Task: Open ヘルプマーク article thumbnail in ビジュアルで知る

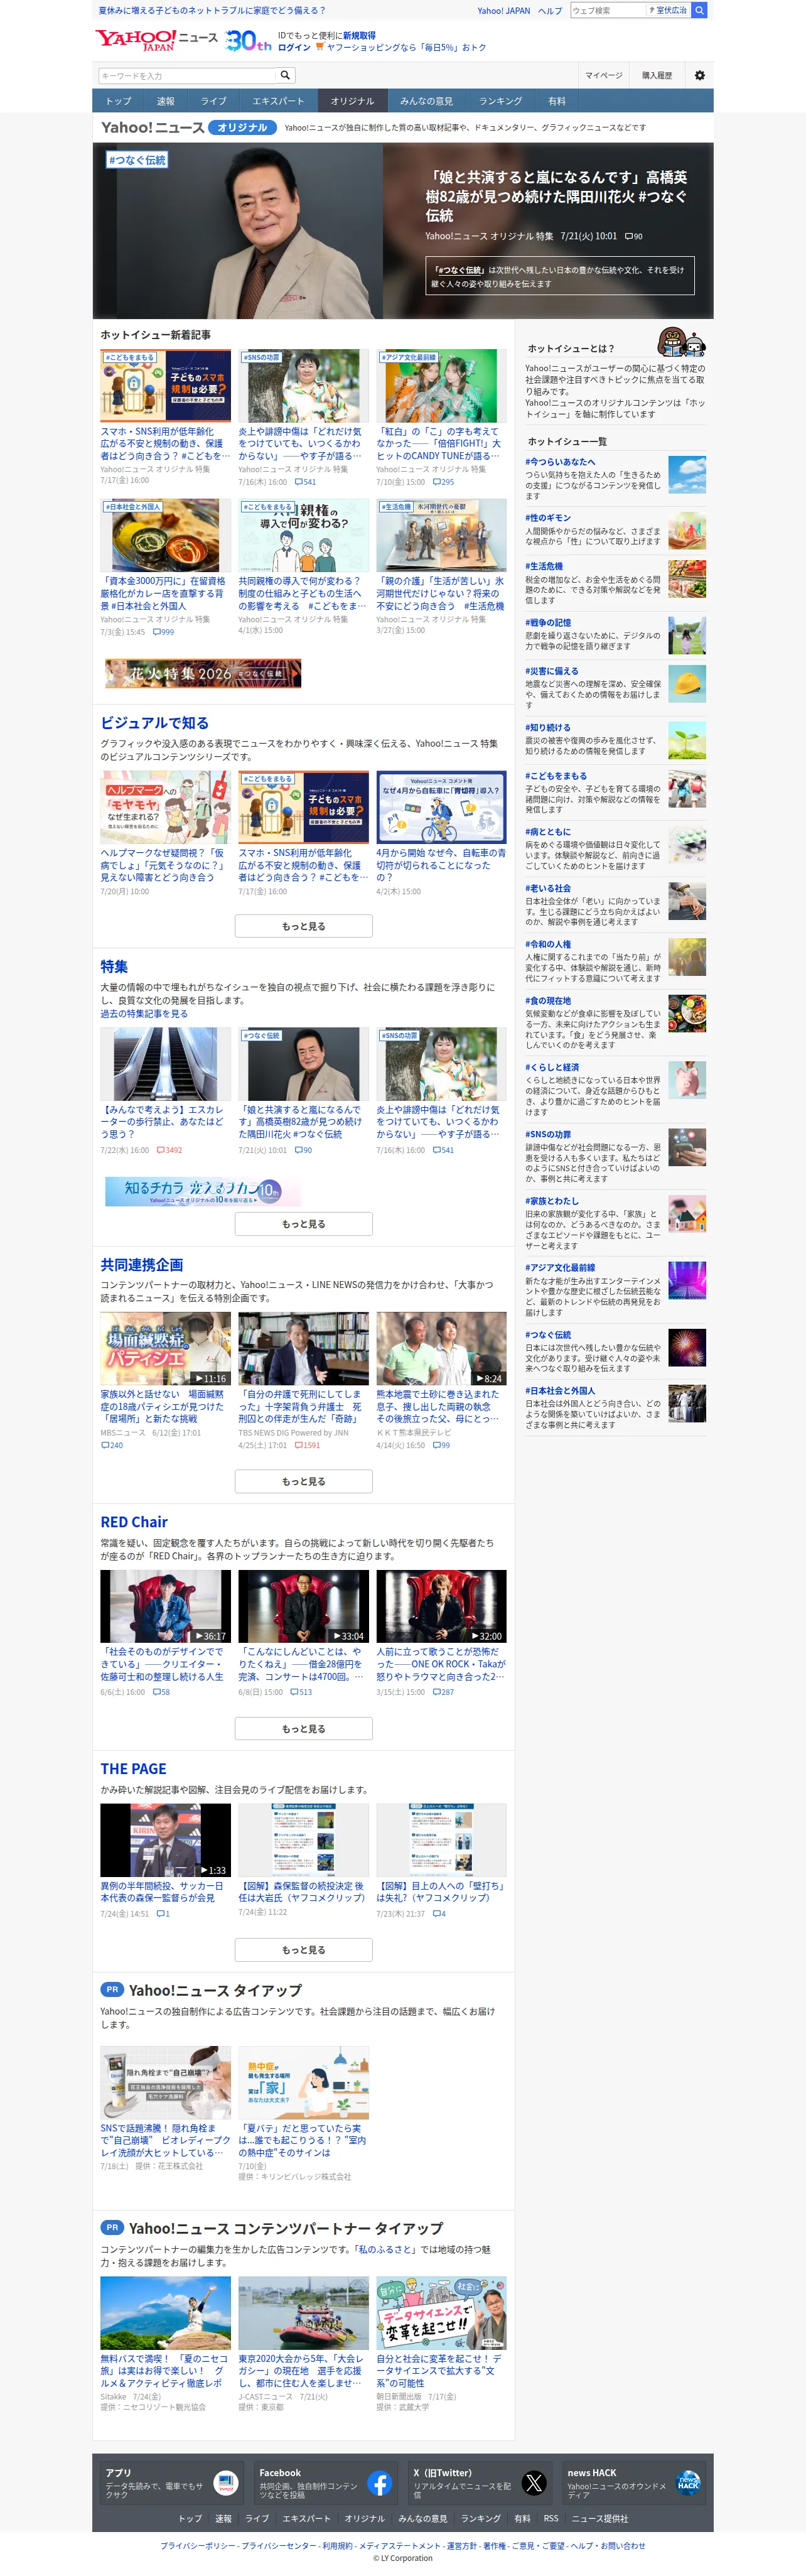Action: [165, 807]
